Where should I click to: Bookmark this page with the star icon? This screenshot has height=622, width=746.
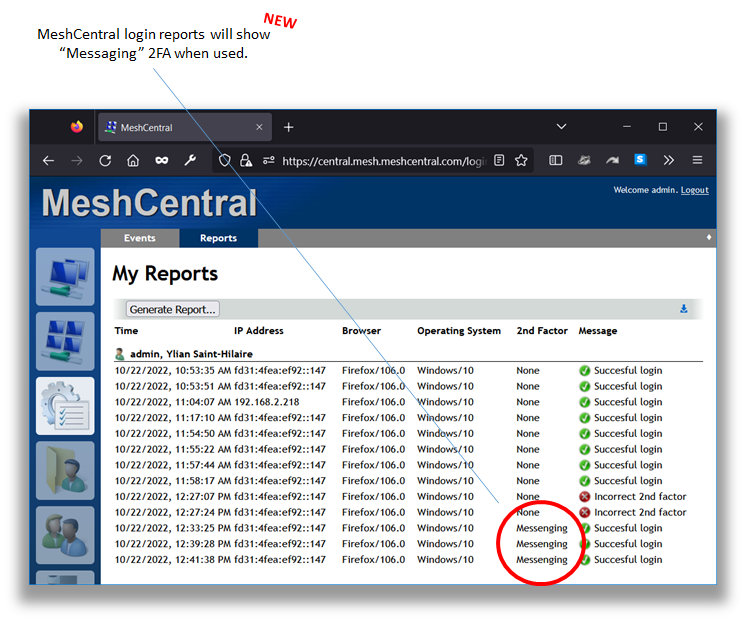point(521,160)
